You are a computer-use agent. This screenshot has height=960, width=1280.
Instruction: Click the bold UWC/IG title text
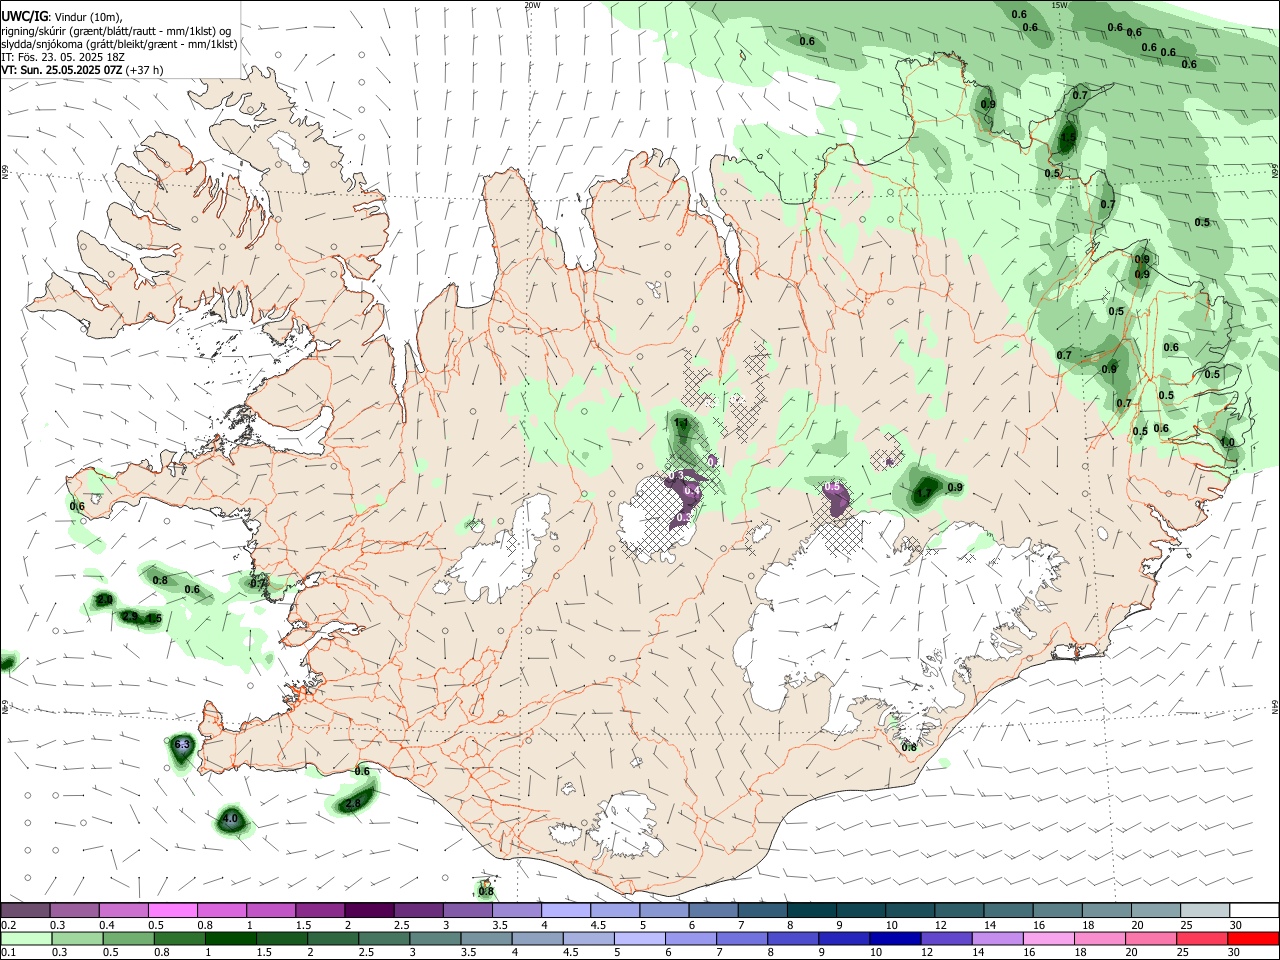(x=24, y=16)
